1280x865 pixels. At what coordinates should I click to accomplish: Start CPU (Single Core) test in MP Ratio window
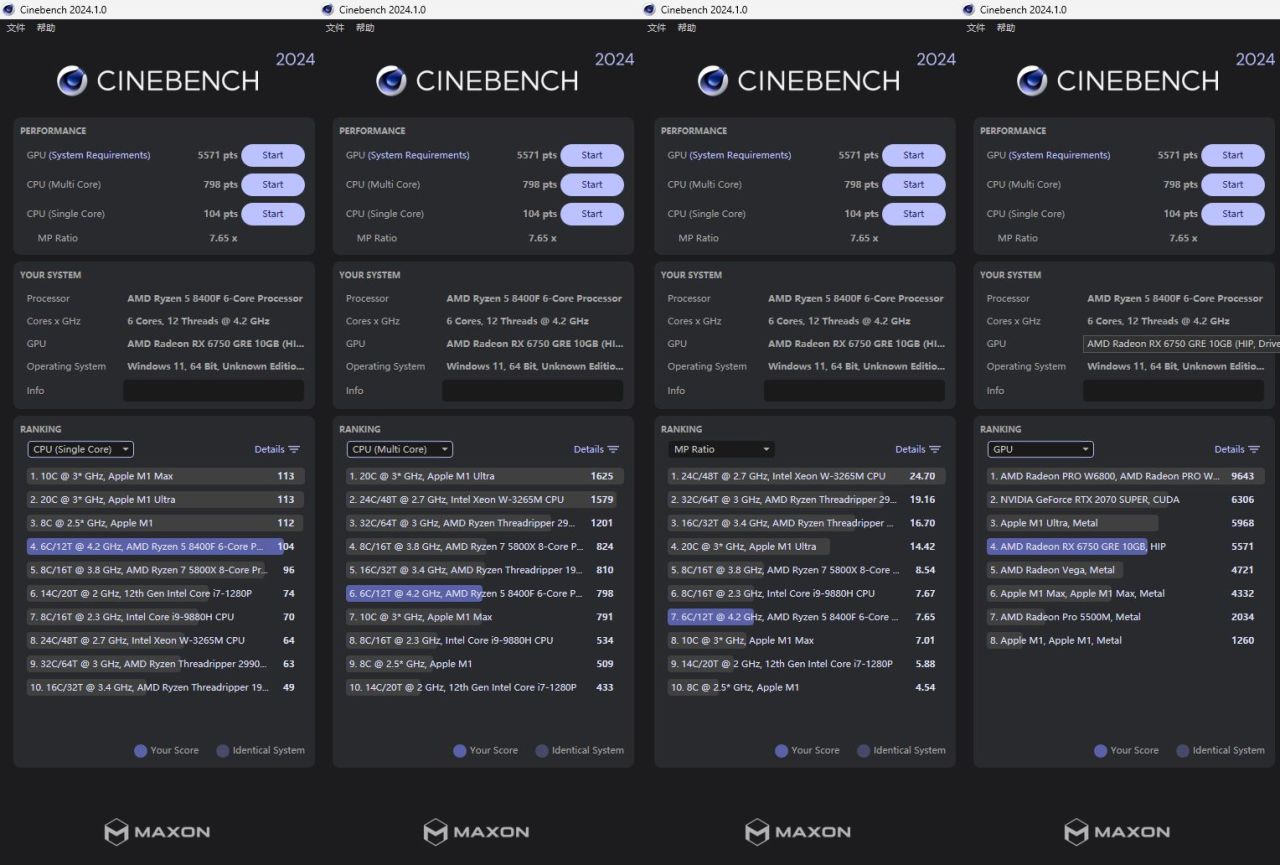tap(914, 214)
